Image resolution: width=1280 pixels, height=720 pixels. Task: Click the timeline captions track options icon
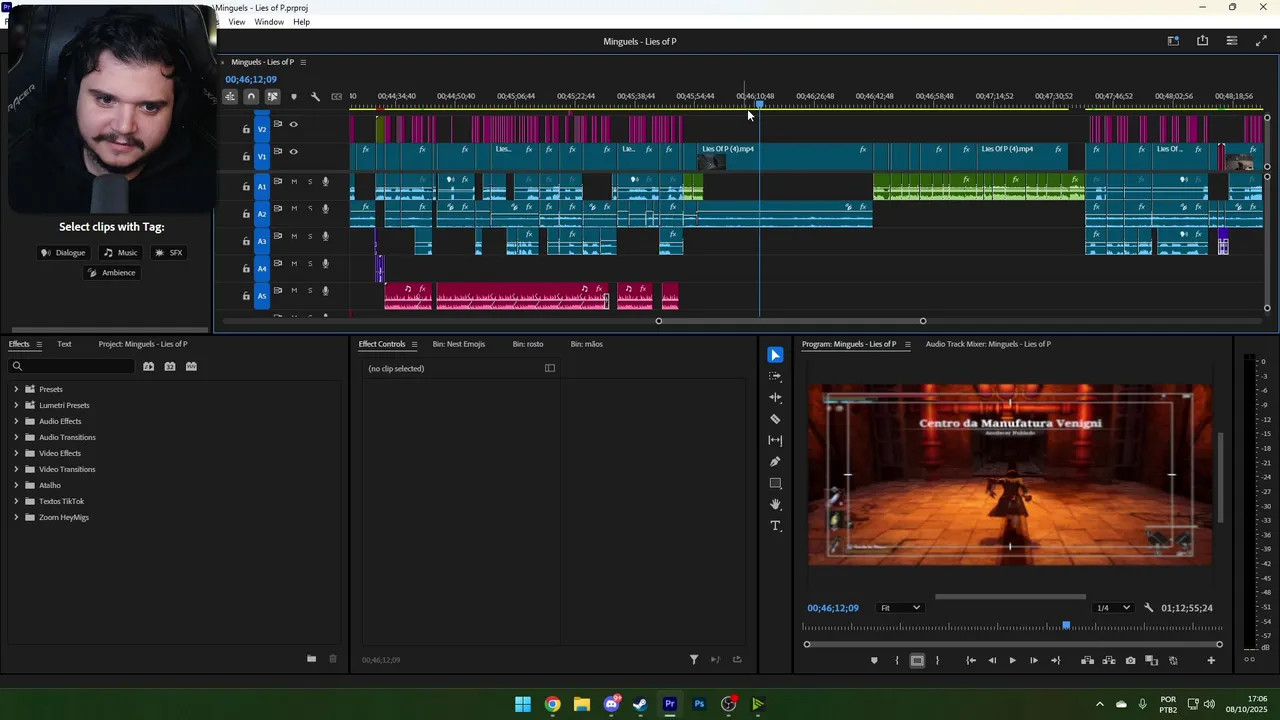(336, 97)
